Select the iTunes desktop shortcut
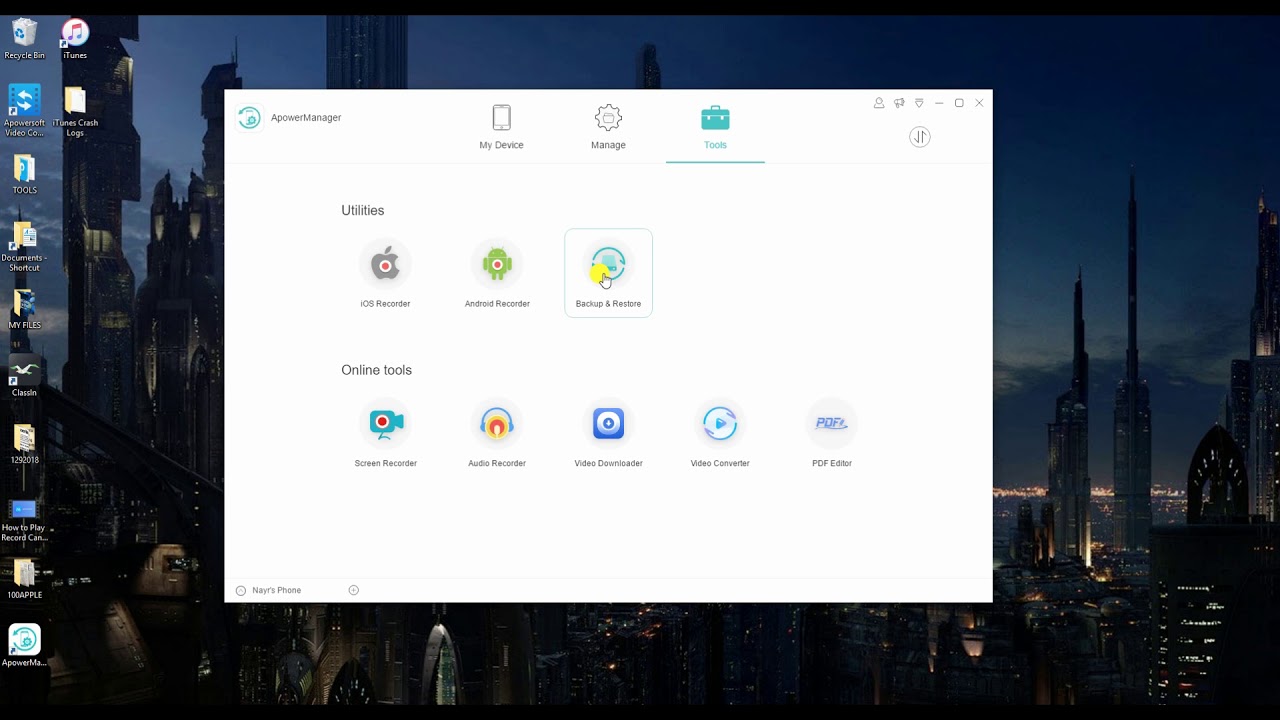This screenshot has height=720, width=1280. pyautogui.click(x=75, y=40)
